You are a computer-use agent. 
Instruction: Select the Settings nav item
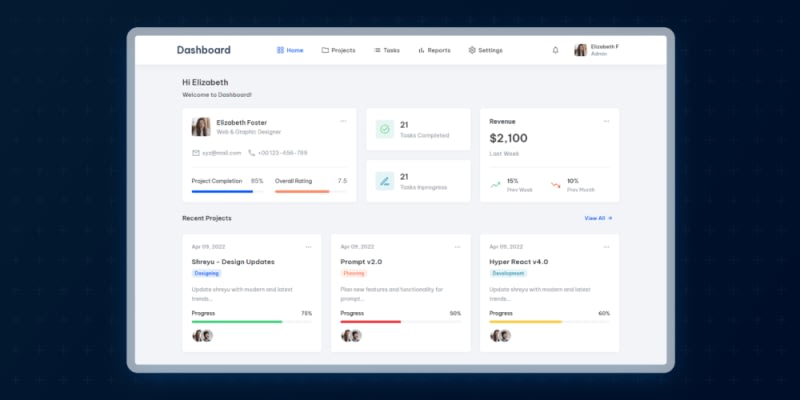pyautogui.click(x=485, y=50)
